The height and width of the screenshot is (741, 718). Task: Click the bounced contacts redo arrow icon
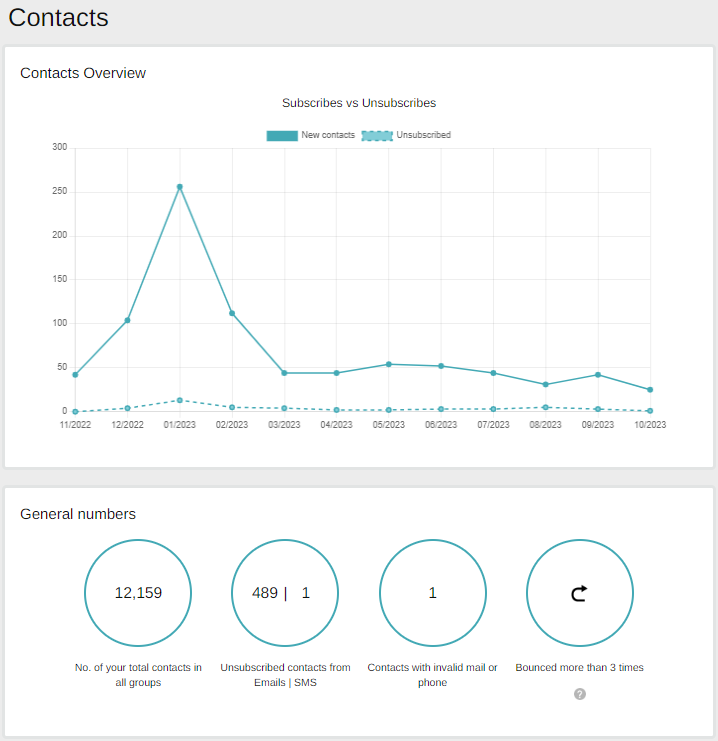coord(579,594)
